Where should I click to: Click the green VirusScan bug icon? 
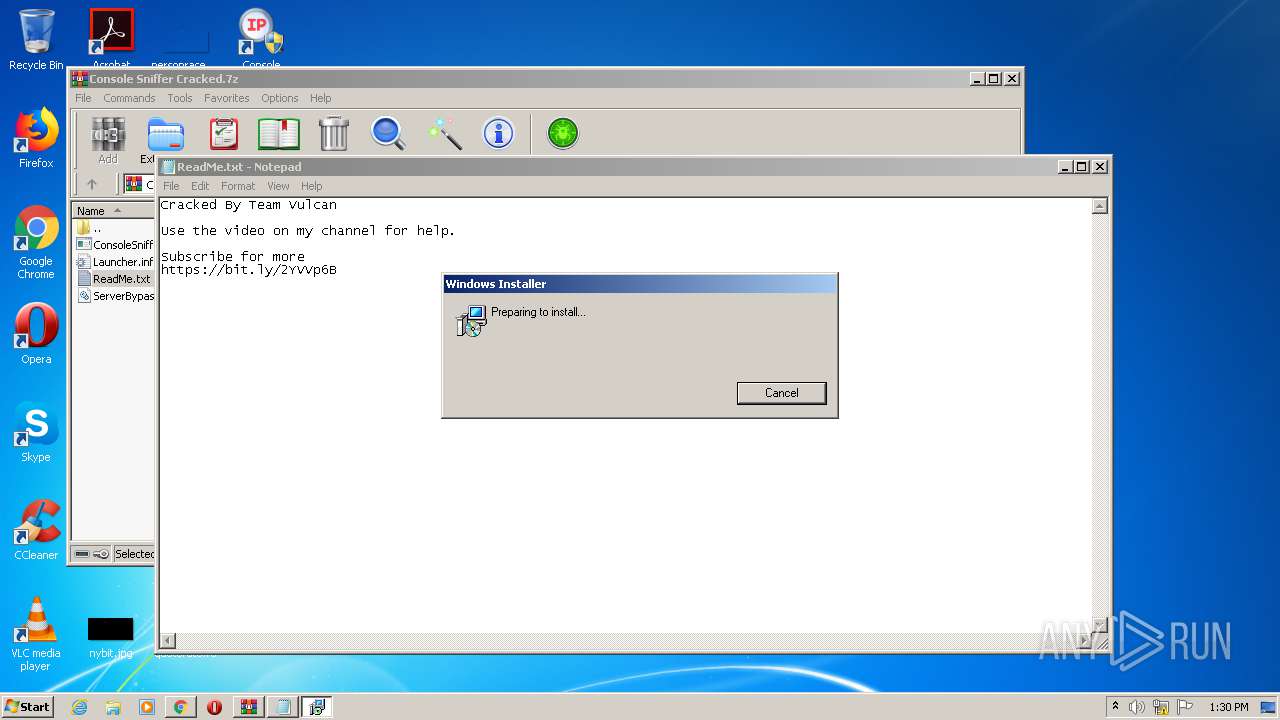(x=563, y=133)
